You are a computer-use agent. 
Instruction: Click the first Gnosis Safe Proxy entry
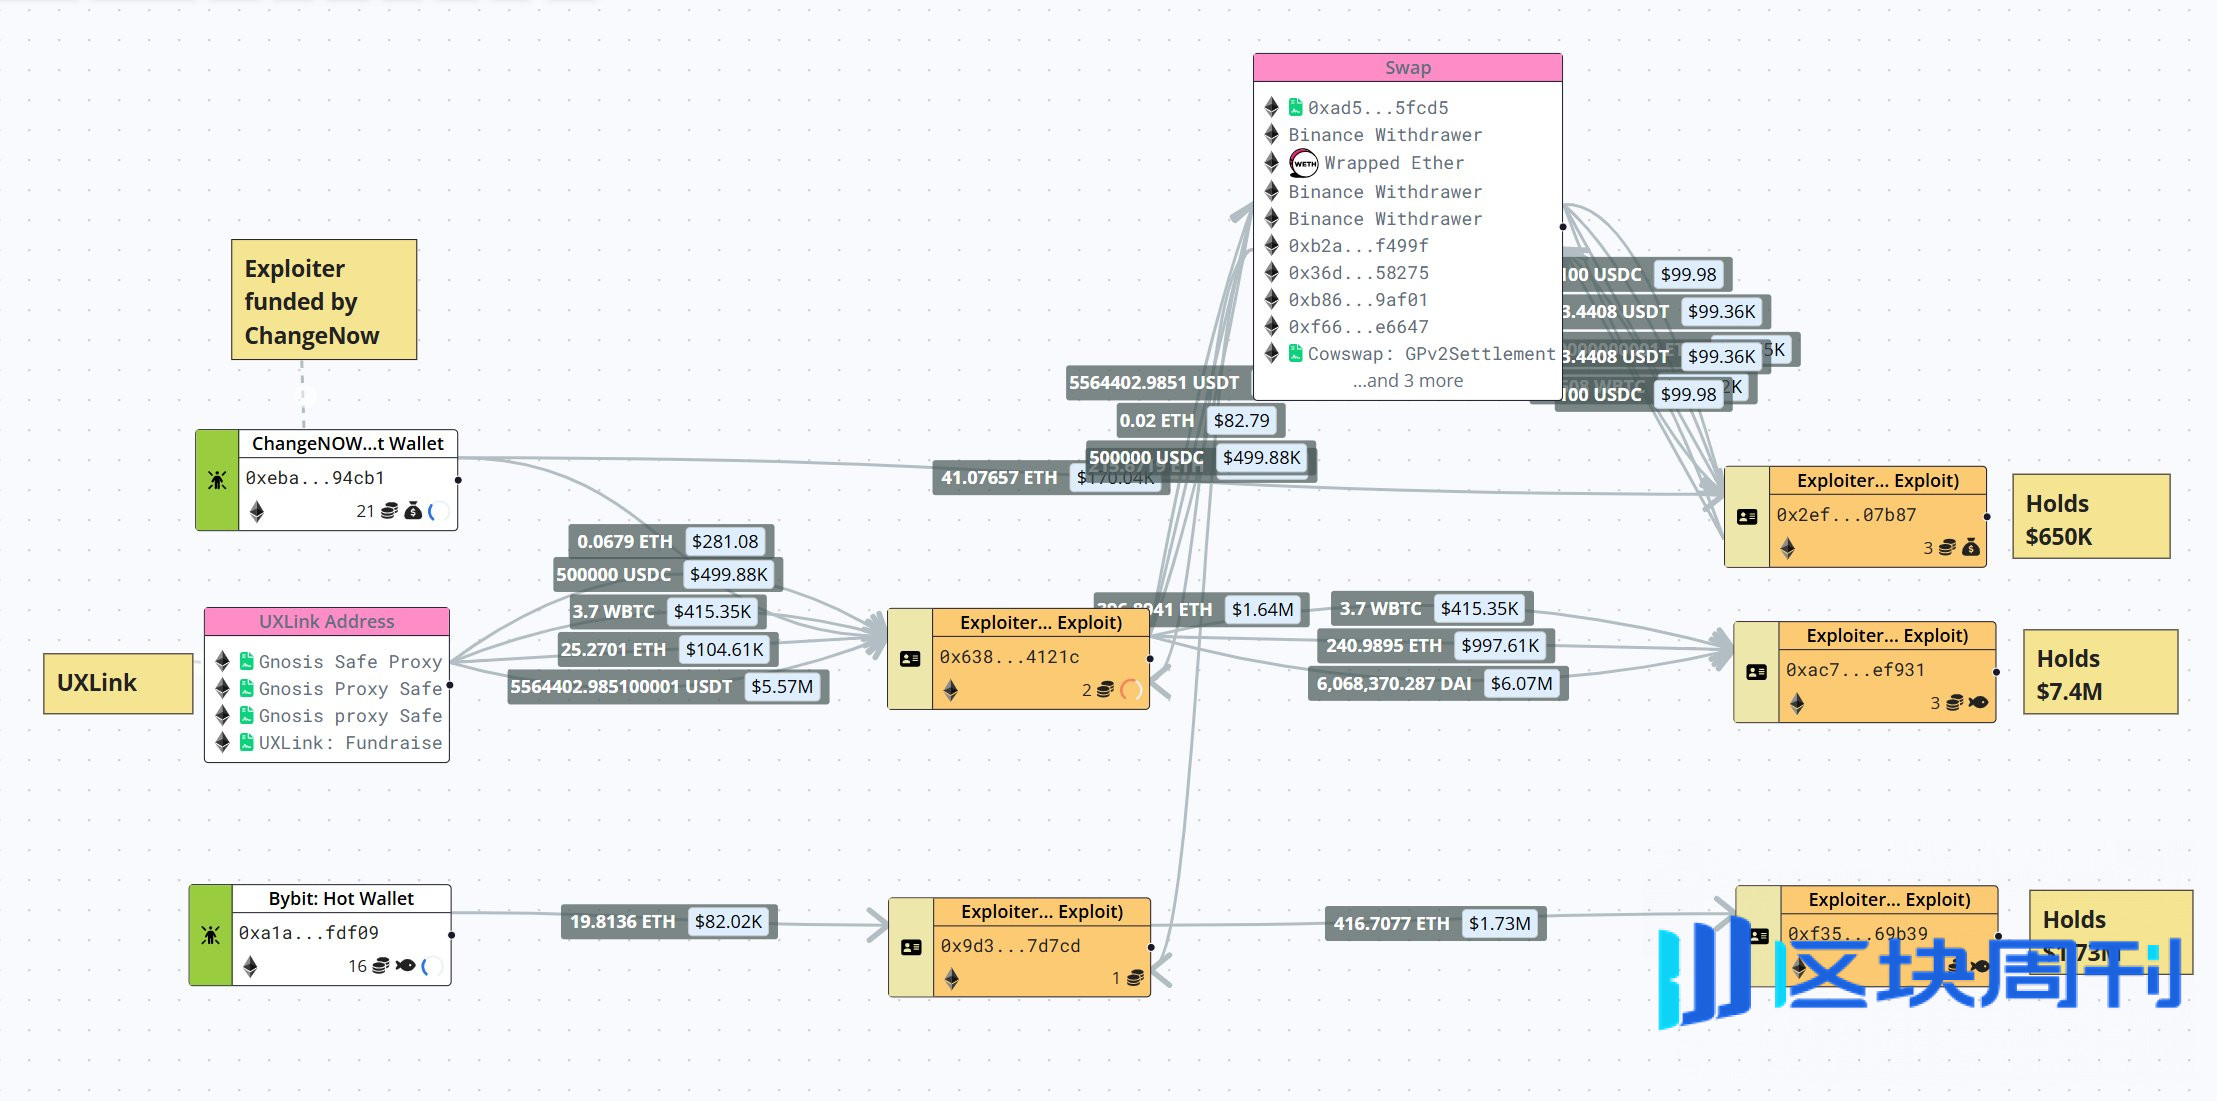(349, 661)
